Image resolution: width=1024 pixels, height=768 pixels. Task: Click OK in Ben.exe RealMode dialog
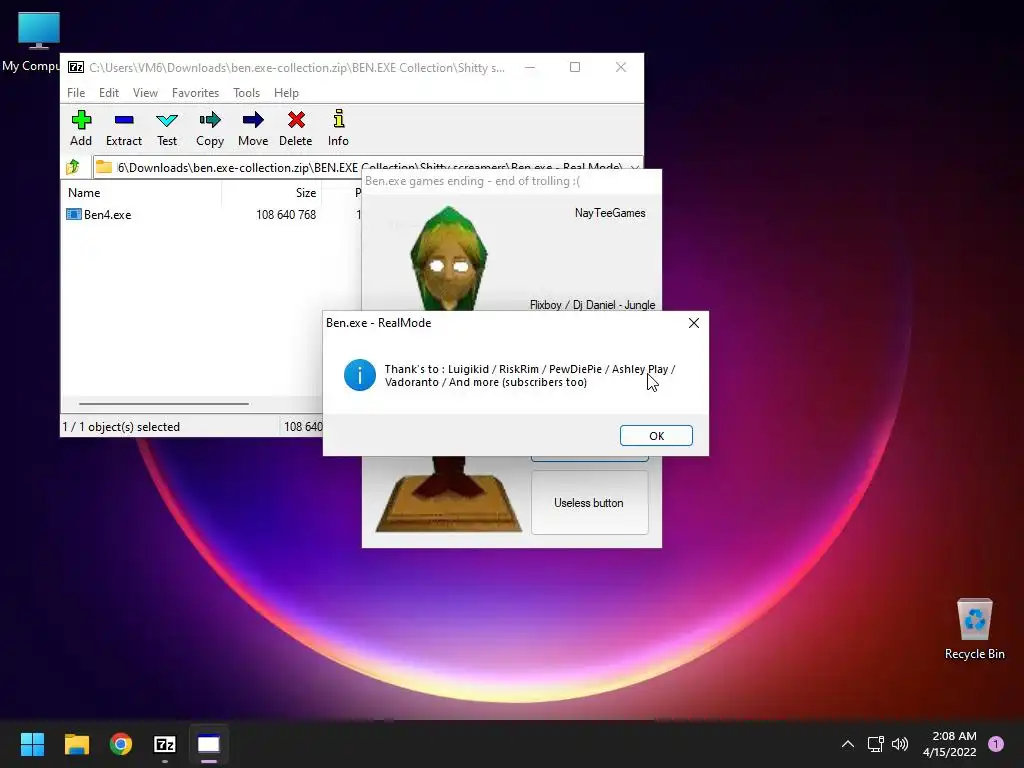(x=656, y=436)
